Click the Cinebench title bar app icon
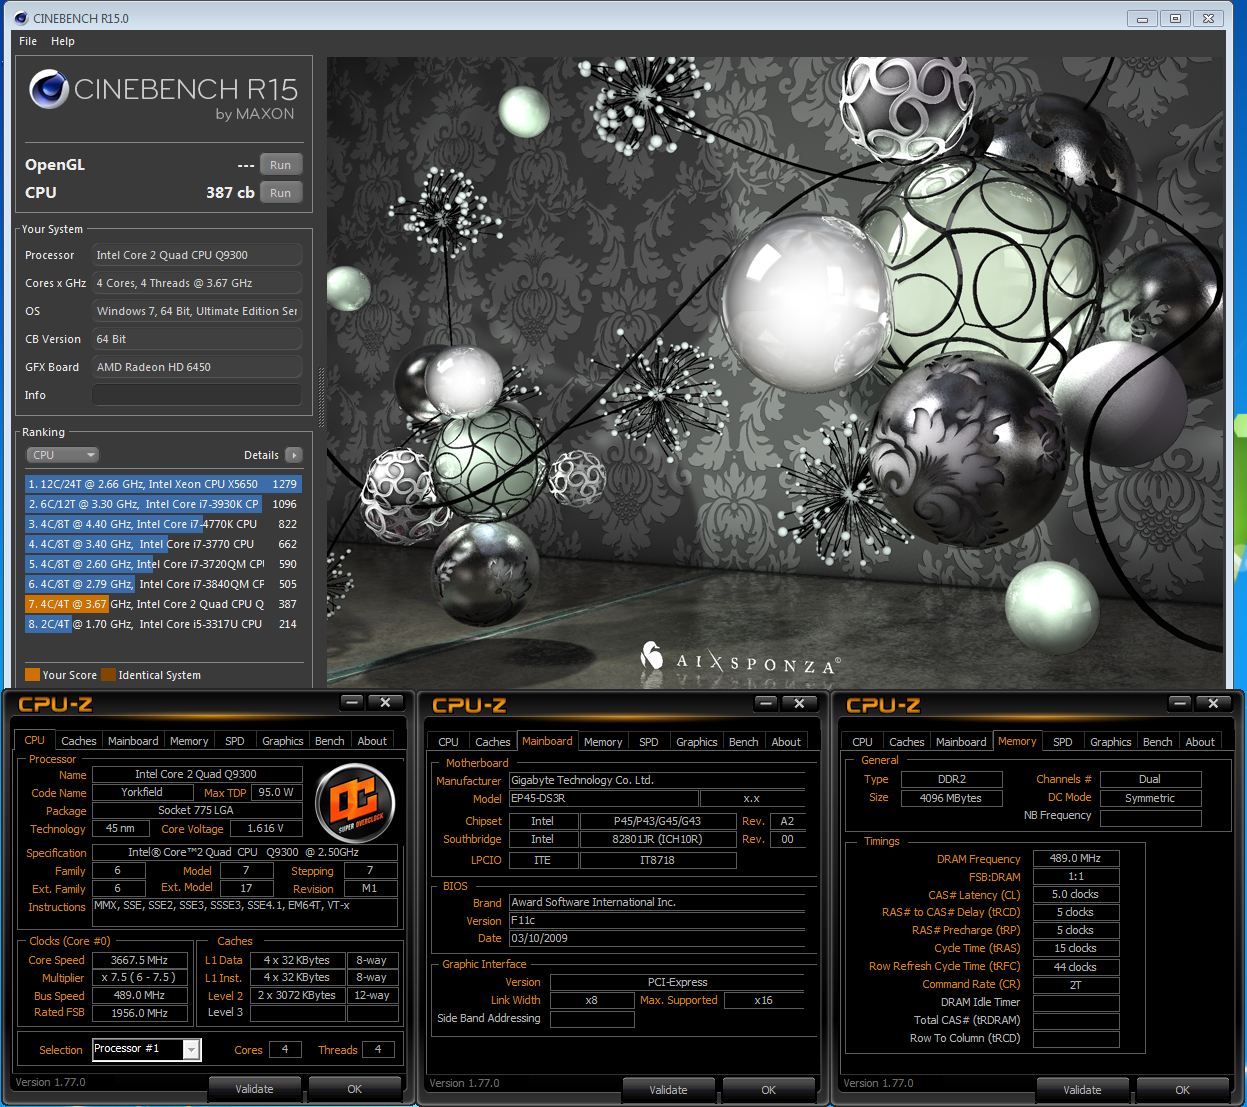 coord(20,18)
